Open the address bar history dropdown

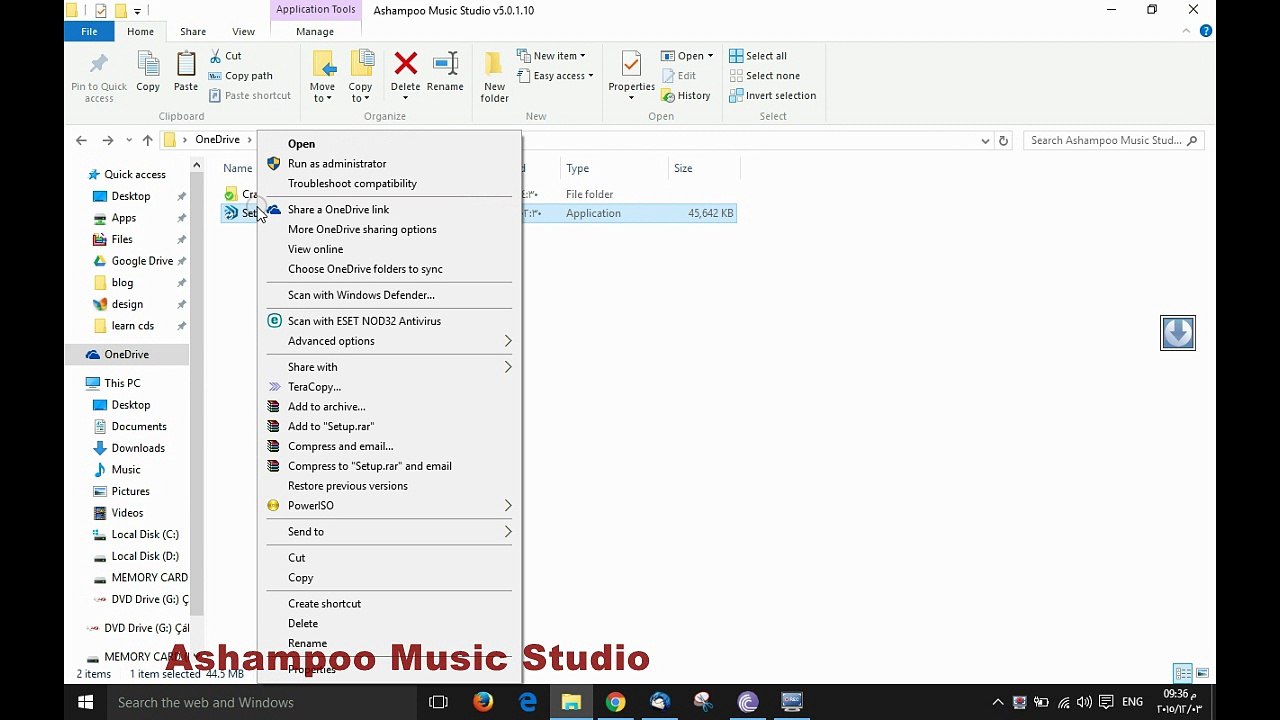click(985, 140)
